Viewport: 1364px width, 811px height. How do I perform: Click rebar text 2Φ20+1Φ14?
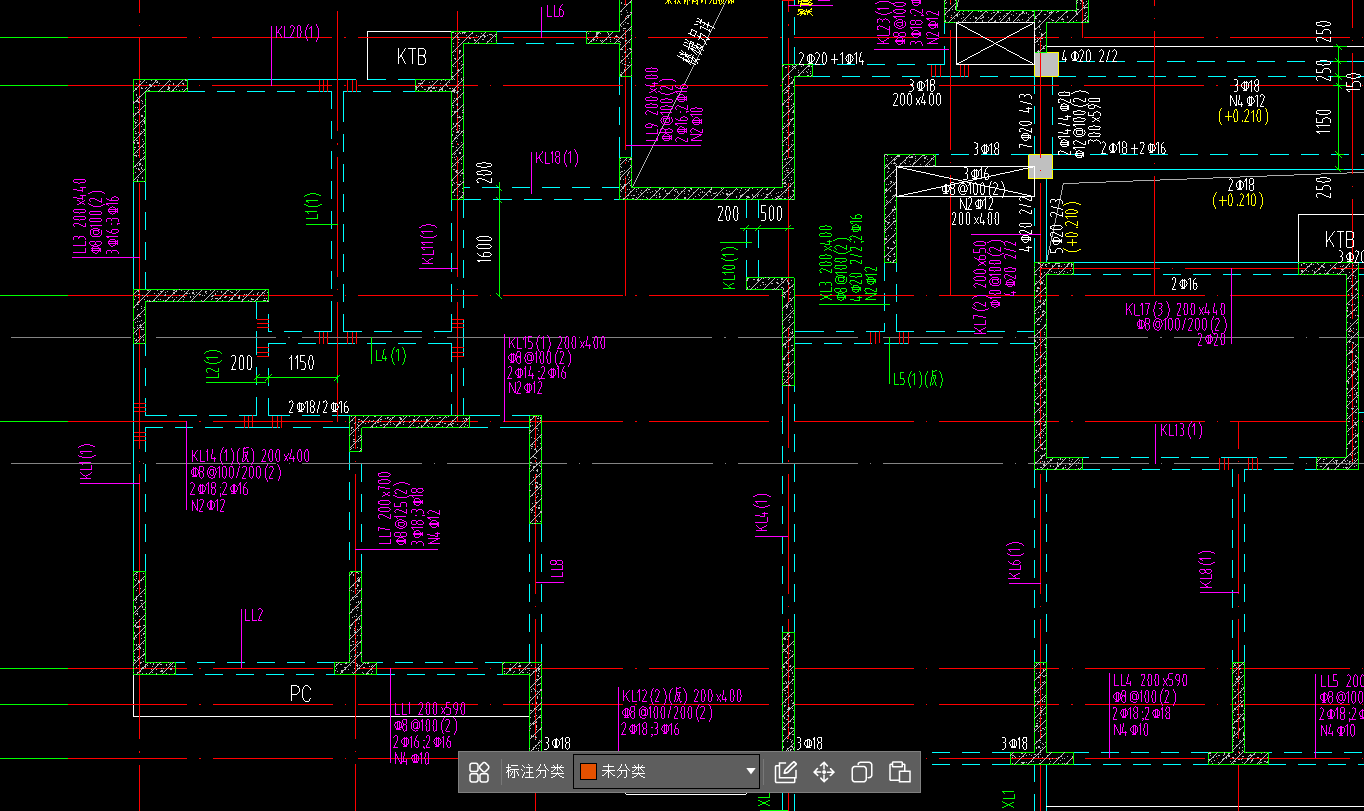pos(831,60)
